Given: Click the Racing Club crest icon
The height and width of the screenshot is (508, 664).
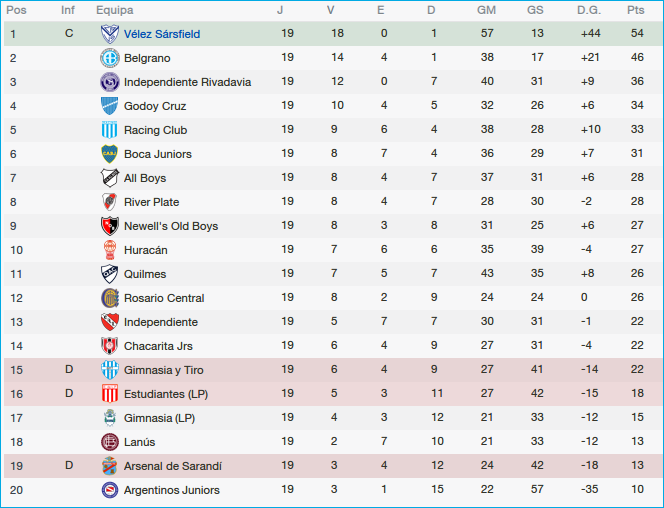Looking at the screenshot, I should (x=110, y=130).
